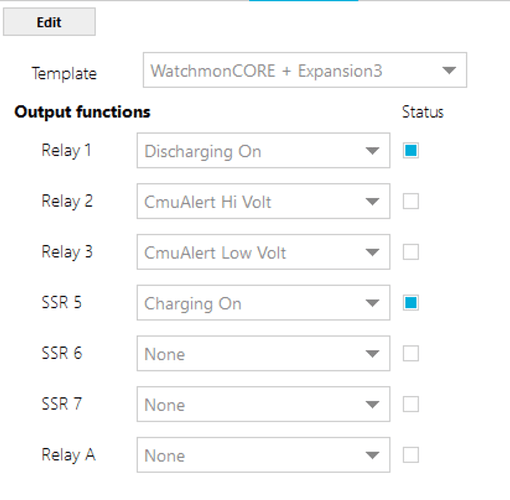Expand Relay 3 CmuAlert Low Volt dropdown
This screenshot has width=510, height=500.
[263, 252]
